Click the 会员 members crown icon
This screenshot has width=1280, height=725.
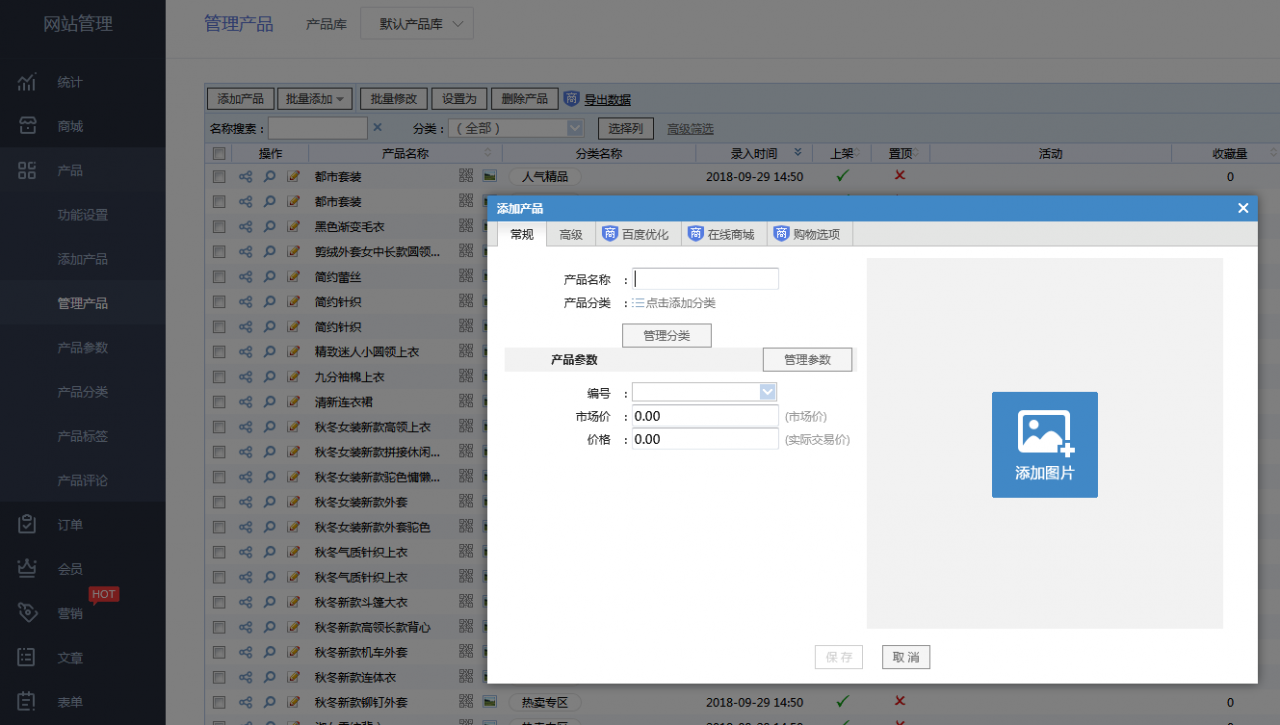point(27,568)
